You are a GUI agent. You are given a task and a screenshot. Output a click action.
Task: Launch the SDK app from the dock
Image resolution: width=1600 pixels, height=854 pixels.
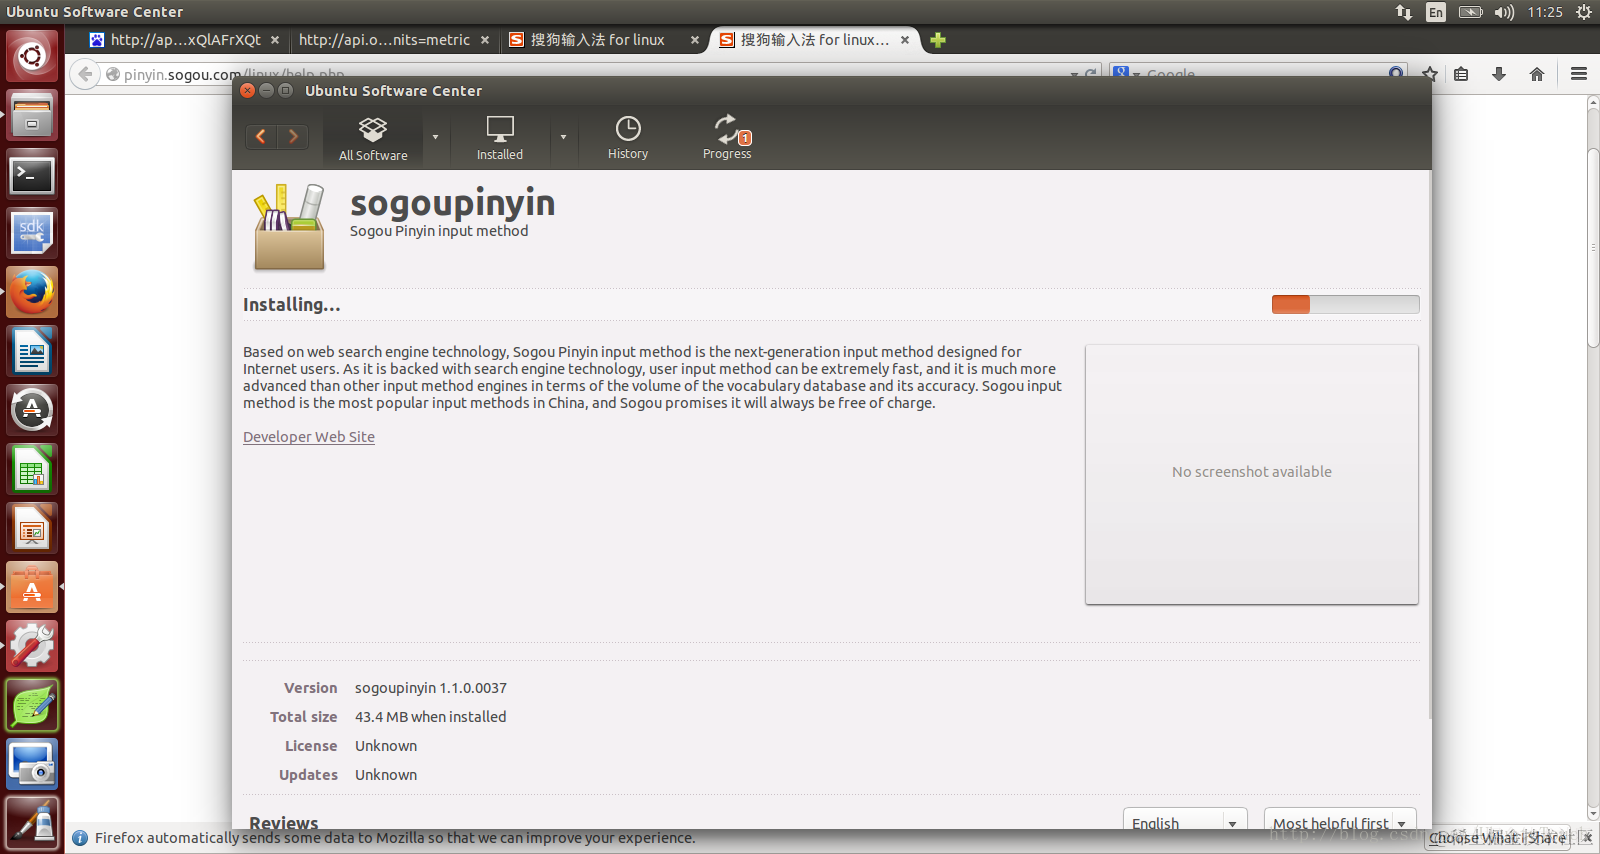coord(32,233)
